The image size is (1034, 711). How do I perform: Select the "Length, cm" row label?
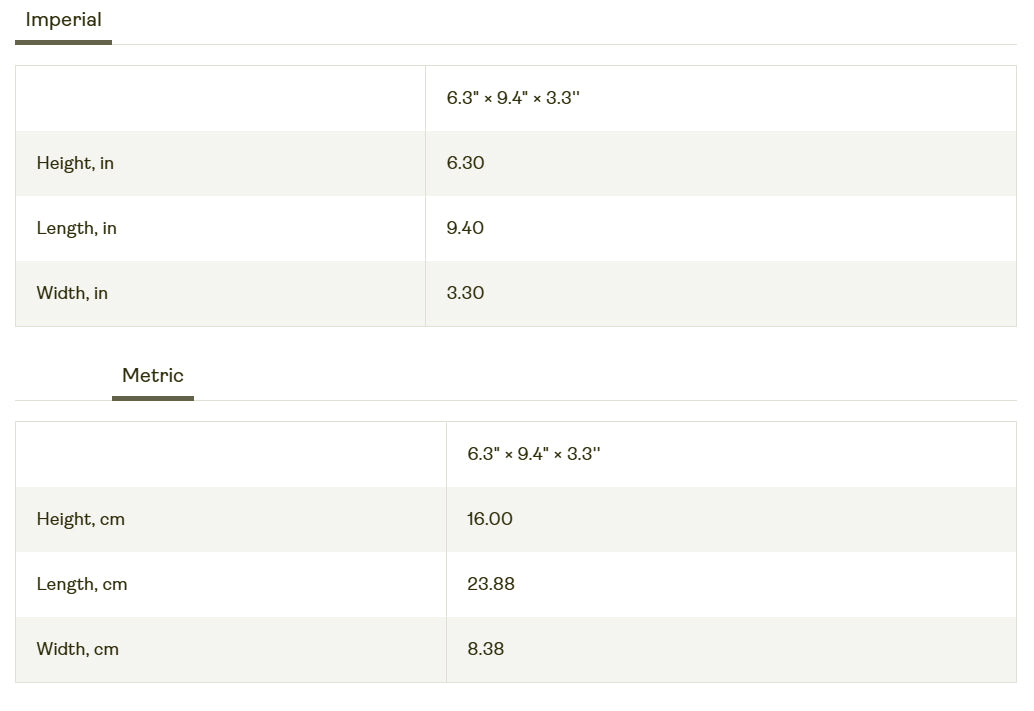[x=82, y=584]
